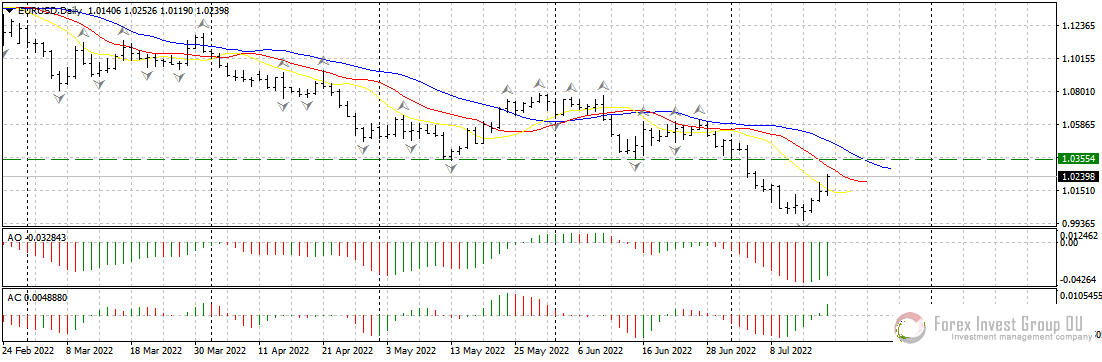The height and width of the screenshot is (362, 1102).
Task: Click the black 1.02398 current price label
Action: 1076,176
